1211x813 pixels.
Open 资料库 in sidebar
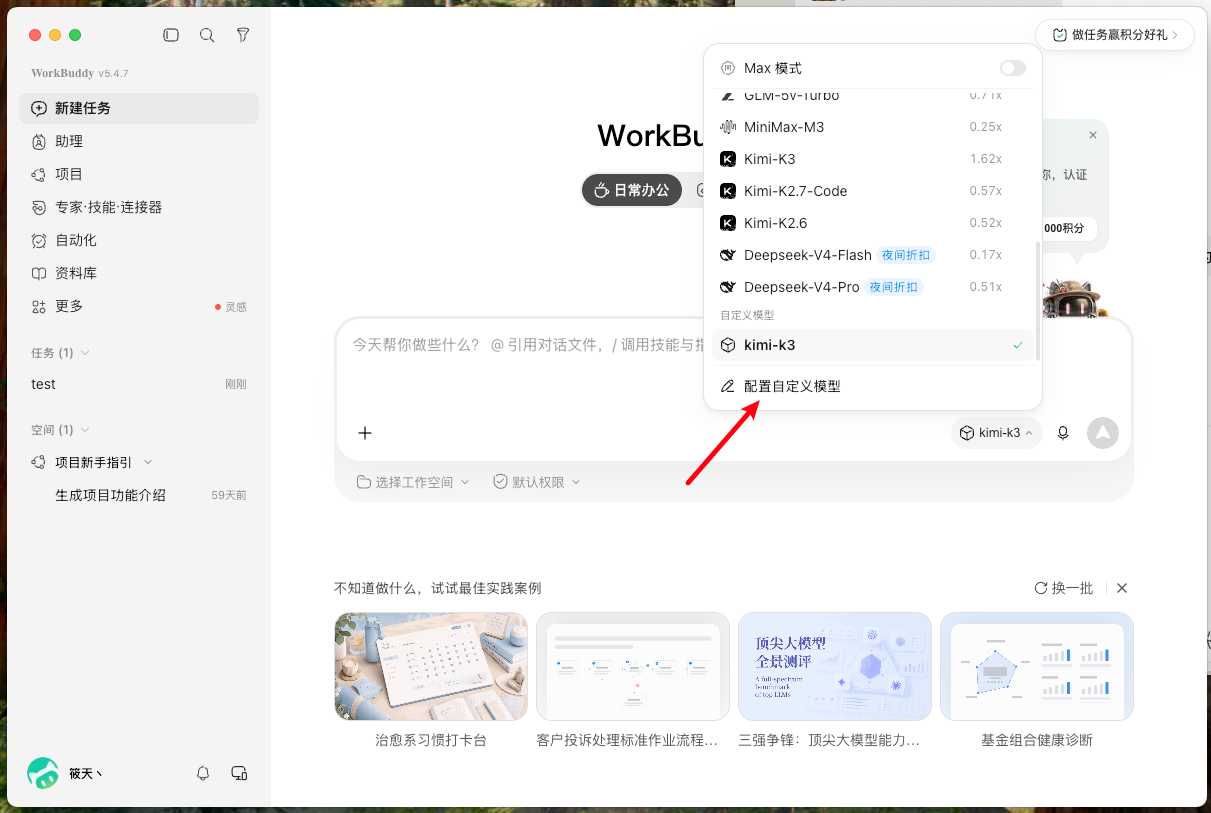point(139,273)
